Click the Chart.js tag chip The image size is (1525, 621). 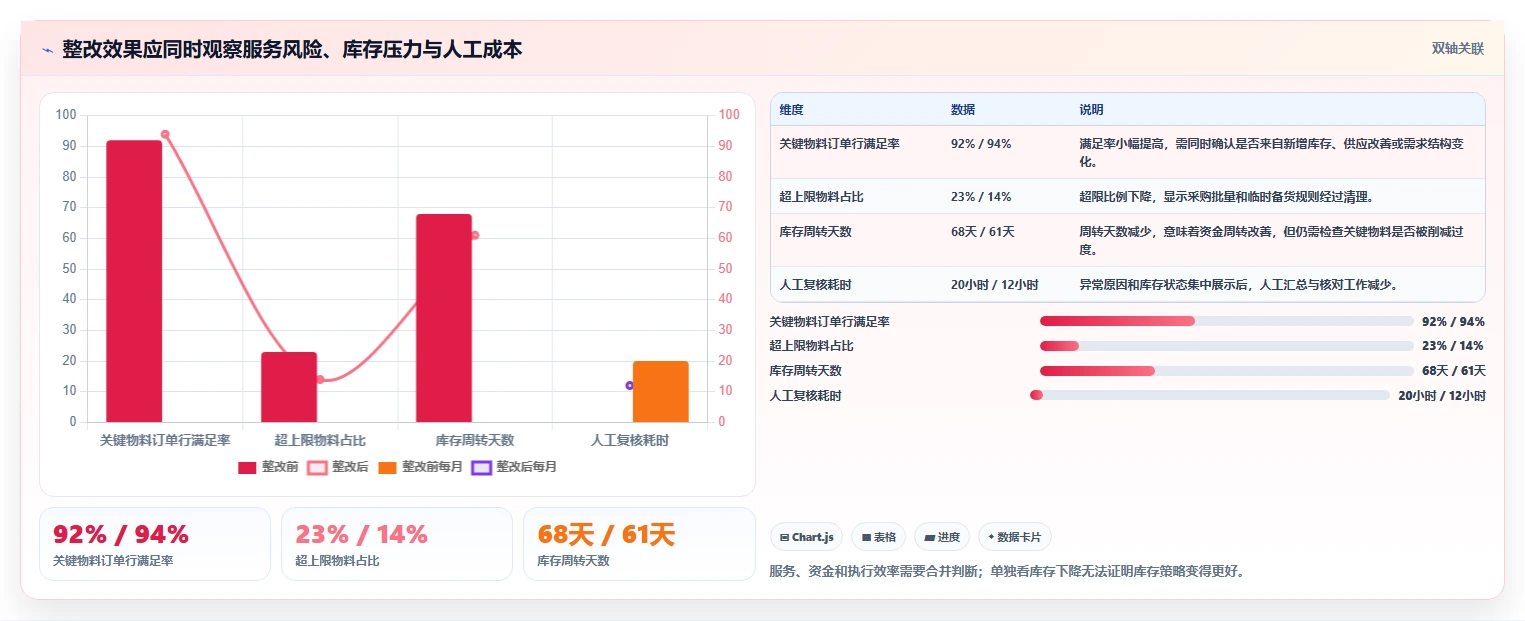807,537
